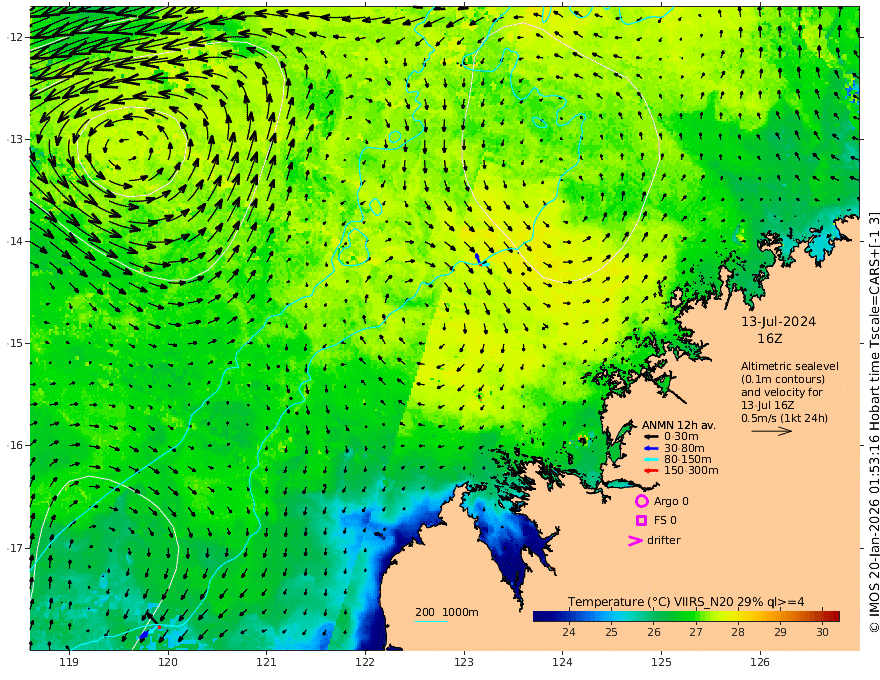Click the 28 degree yellow on temperature colorbar
This screenshot has height=680, width=880.
[x=738, y=616]
